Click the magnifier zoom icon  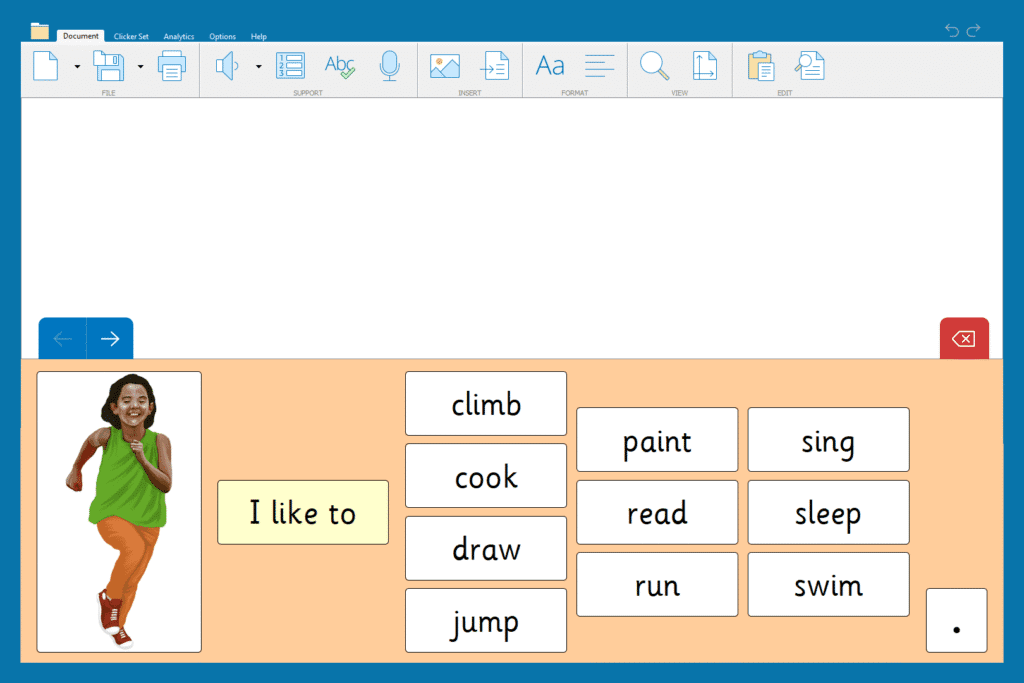pos(654,66)
